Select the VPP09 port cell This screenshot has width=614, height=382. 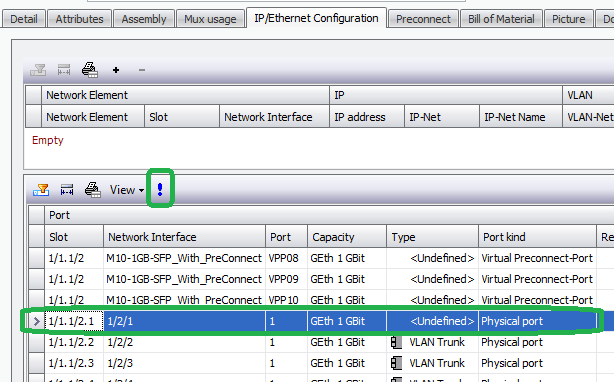tap(286, 279)
